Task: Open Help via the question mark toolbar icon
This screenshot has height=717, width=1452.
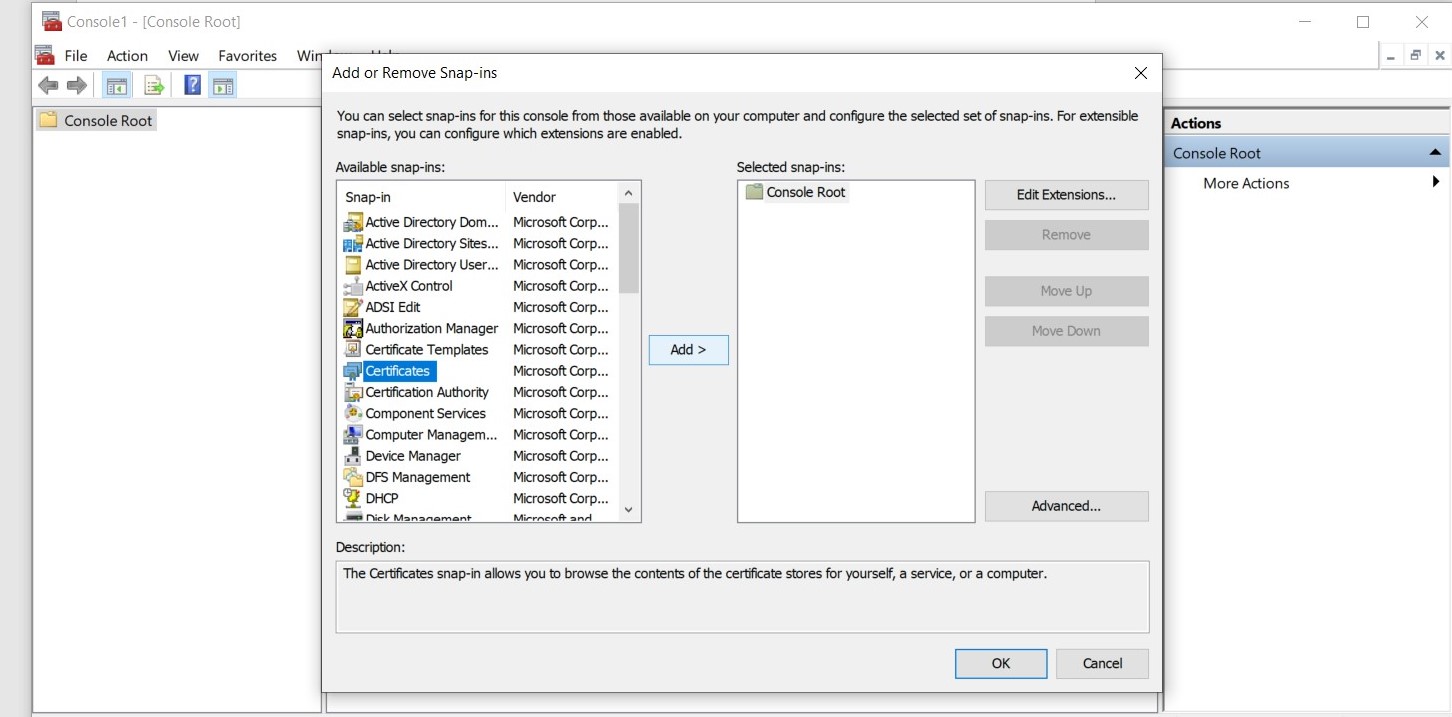Action: [193, 85]
